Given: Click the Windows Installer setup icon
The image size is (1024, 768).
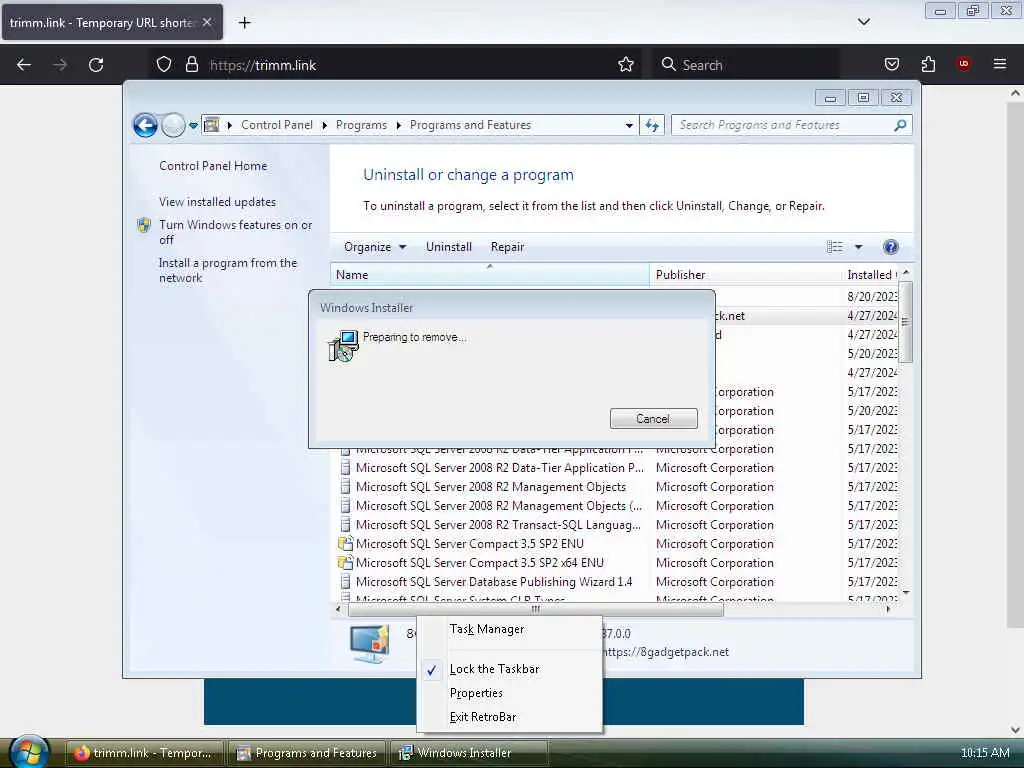Looking at the screenshot, I should [x=344, y=346].
